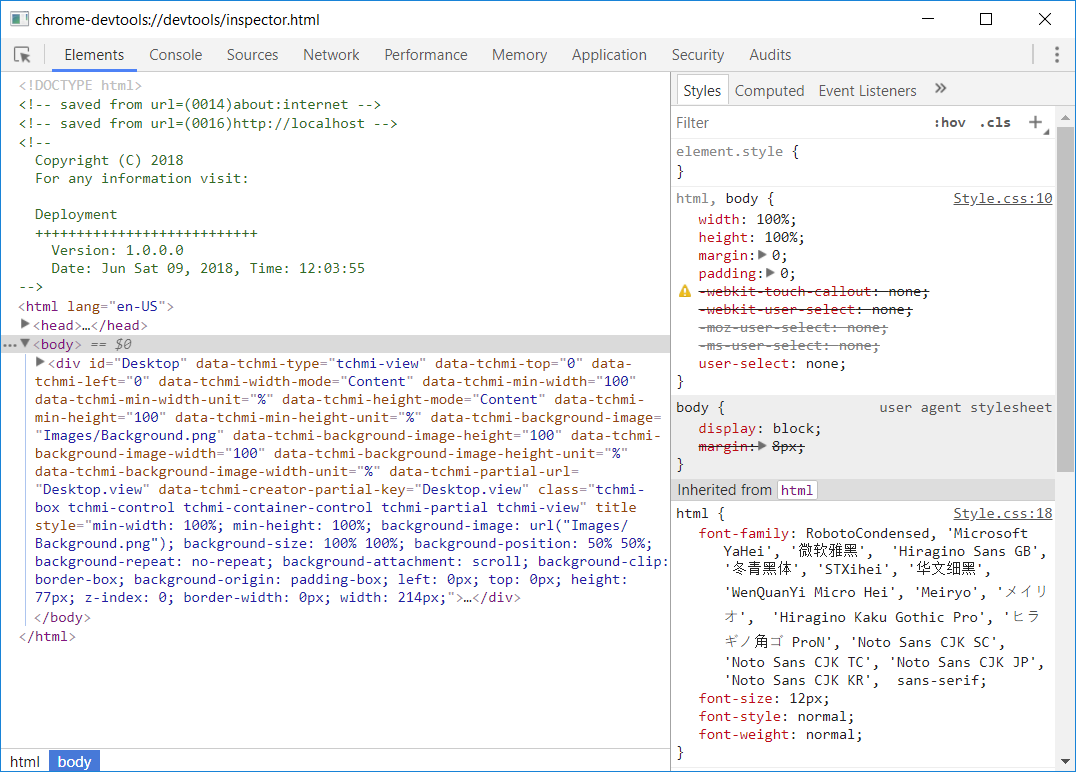Select body in the breadcrumb bar
Viewport: 1076px width, 772px height.
[x=74, y=762]
